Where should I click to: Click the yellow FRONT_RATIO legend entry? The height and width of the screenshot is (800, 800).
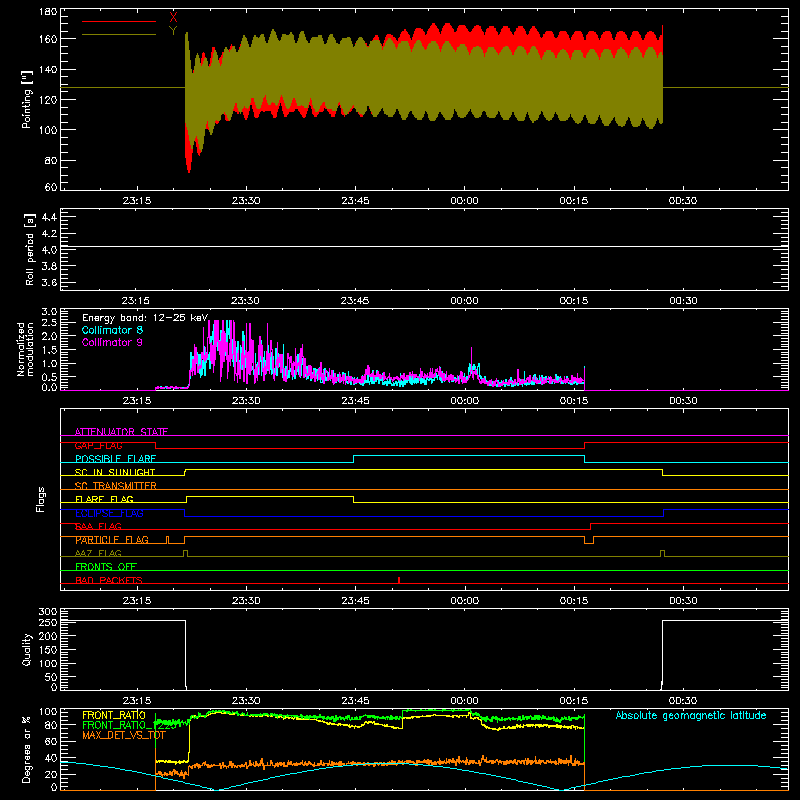click(x=114, y=715)
